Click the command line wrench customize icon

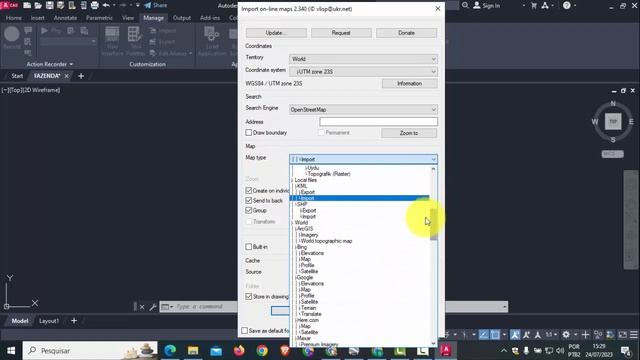pos(153,307)
